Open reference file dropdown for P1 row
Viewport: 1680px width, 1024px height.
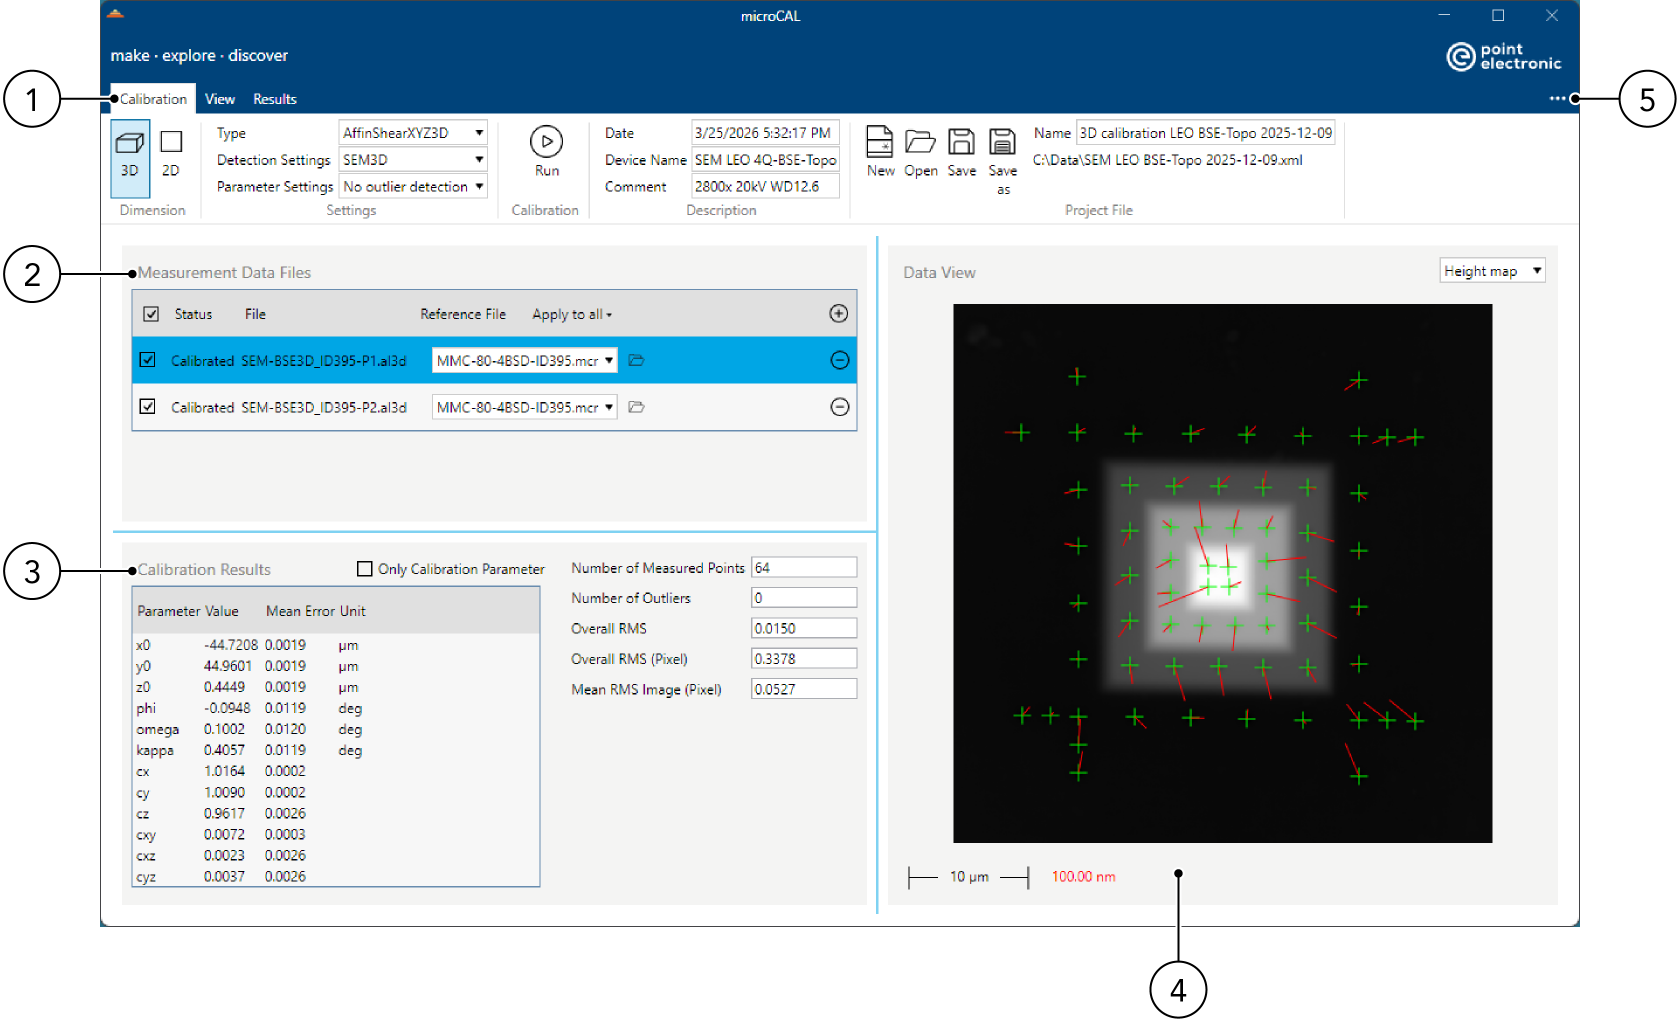(525, 360)
